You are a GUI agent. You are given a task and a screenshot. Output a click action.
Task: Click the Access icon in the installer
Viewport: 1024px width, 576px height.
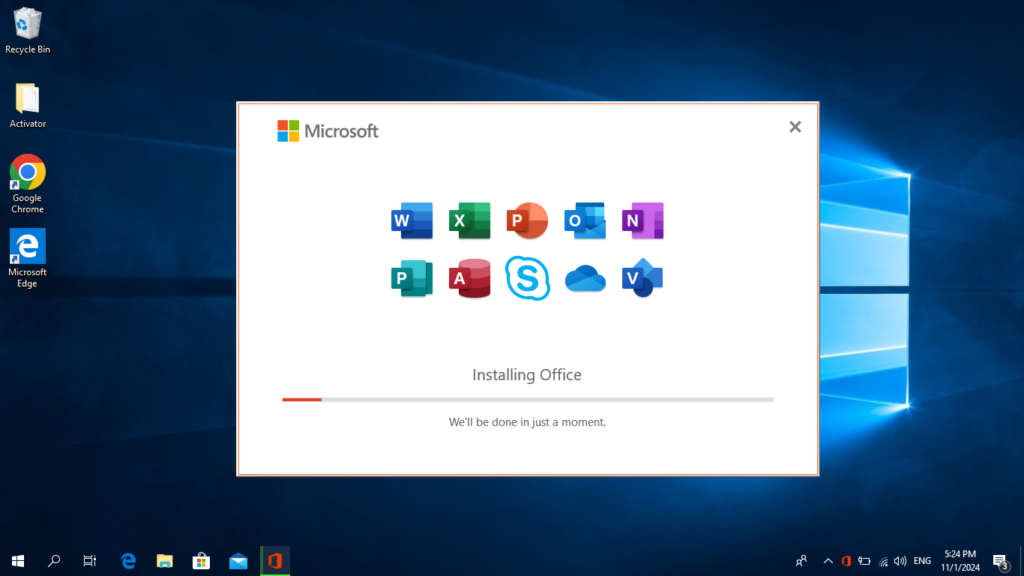[470, 279]
